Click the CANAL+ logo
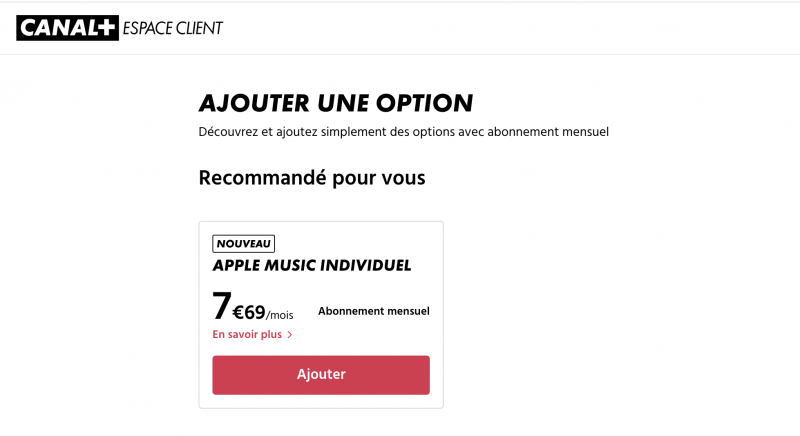 pos(68,27)
